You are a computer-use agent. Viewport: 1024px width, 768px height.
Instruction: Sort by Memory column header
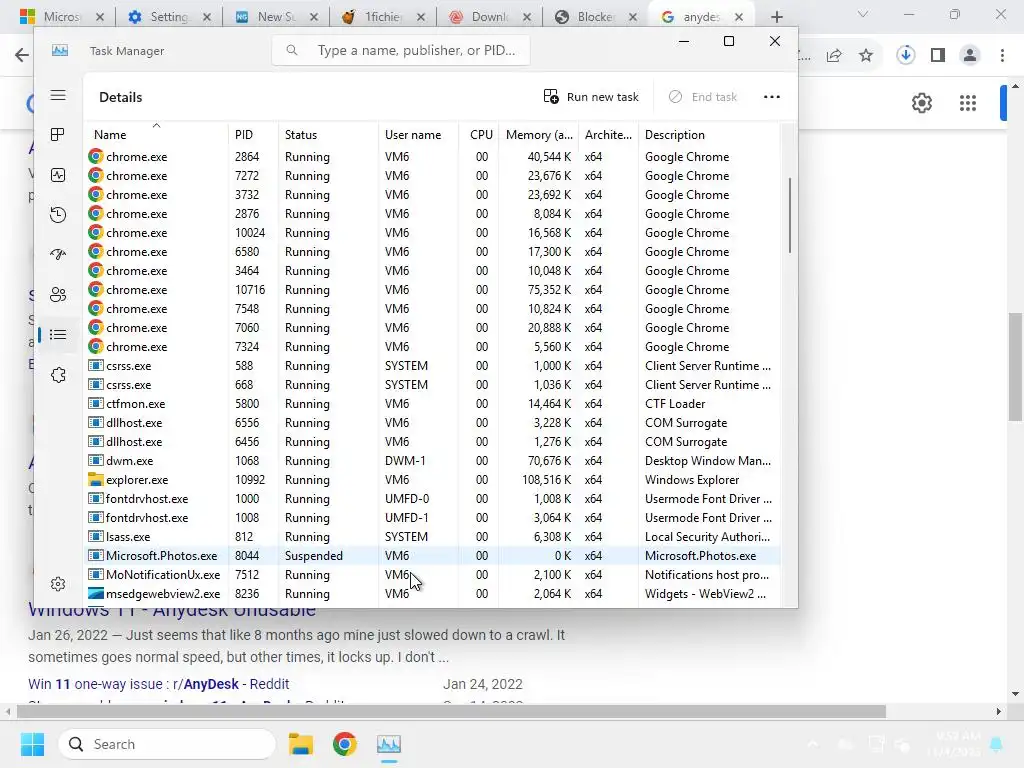(x=539, y=135)
